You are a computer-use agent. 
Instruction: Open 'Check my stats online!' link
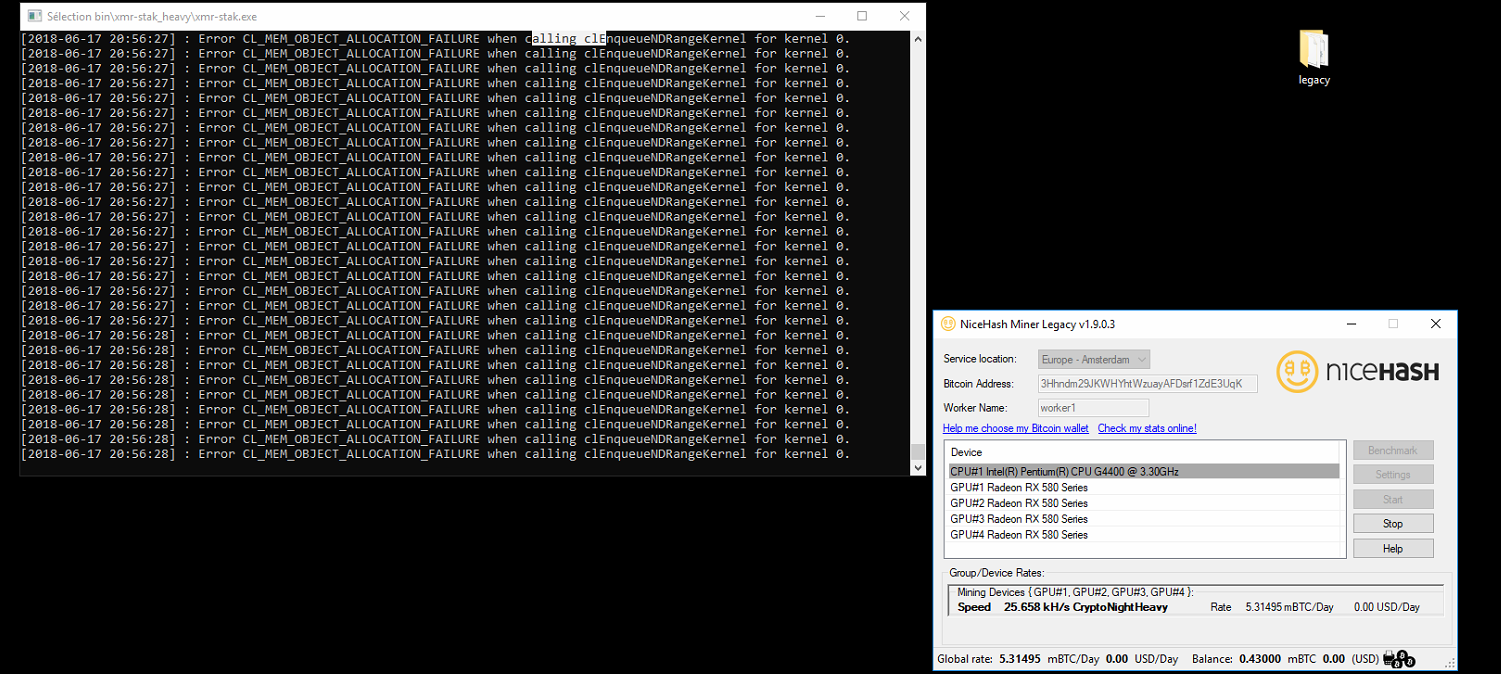[x=1146, y=428]
